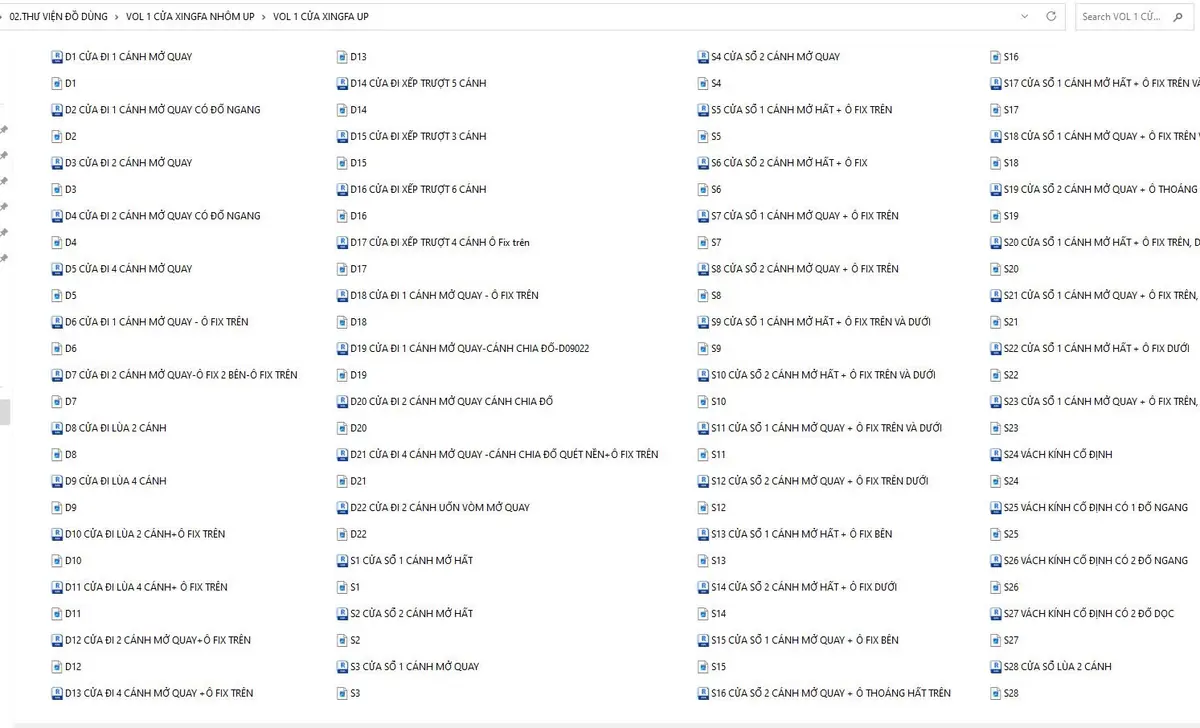Select D21 CỬA ĐI 4 CÁNH MỞ QUAY -CÁNH CHIA ĐỐ QUÉT NỀN

498,454
